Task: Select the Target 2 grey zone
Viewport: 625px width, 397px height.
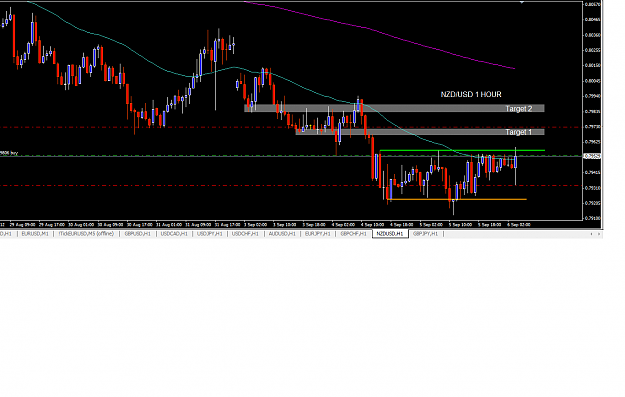Action: [x=394, y=108]
